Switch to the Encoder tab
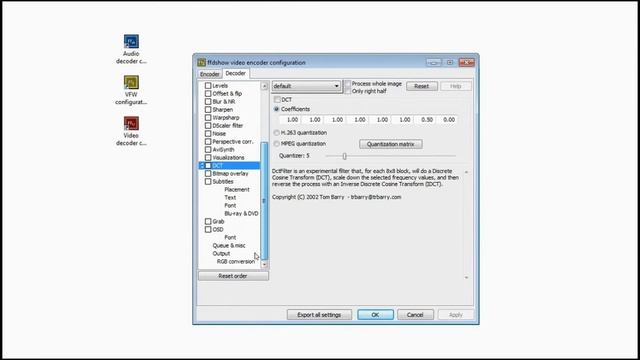The image size is (640, 360). tap(209, 74)
